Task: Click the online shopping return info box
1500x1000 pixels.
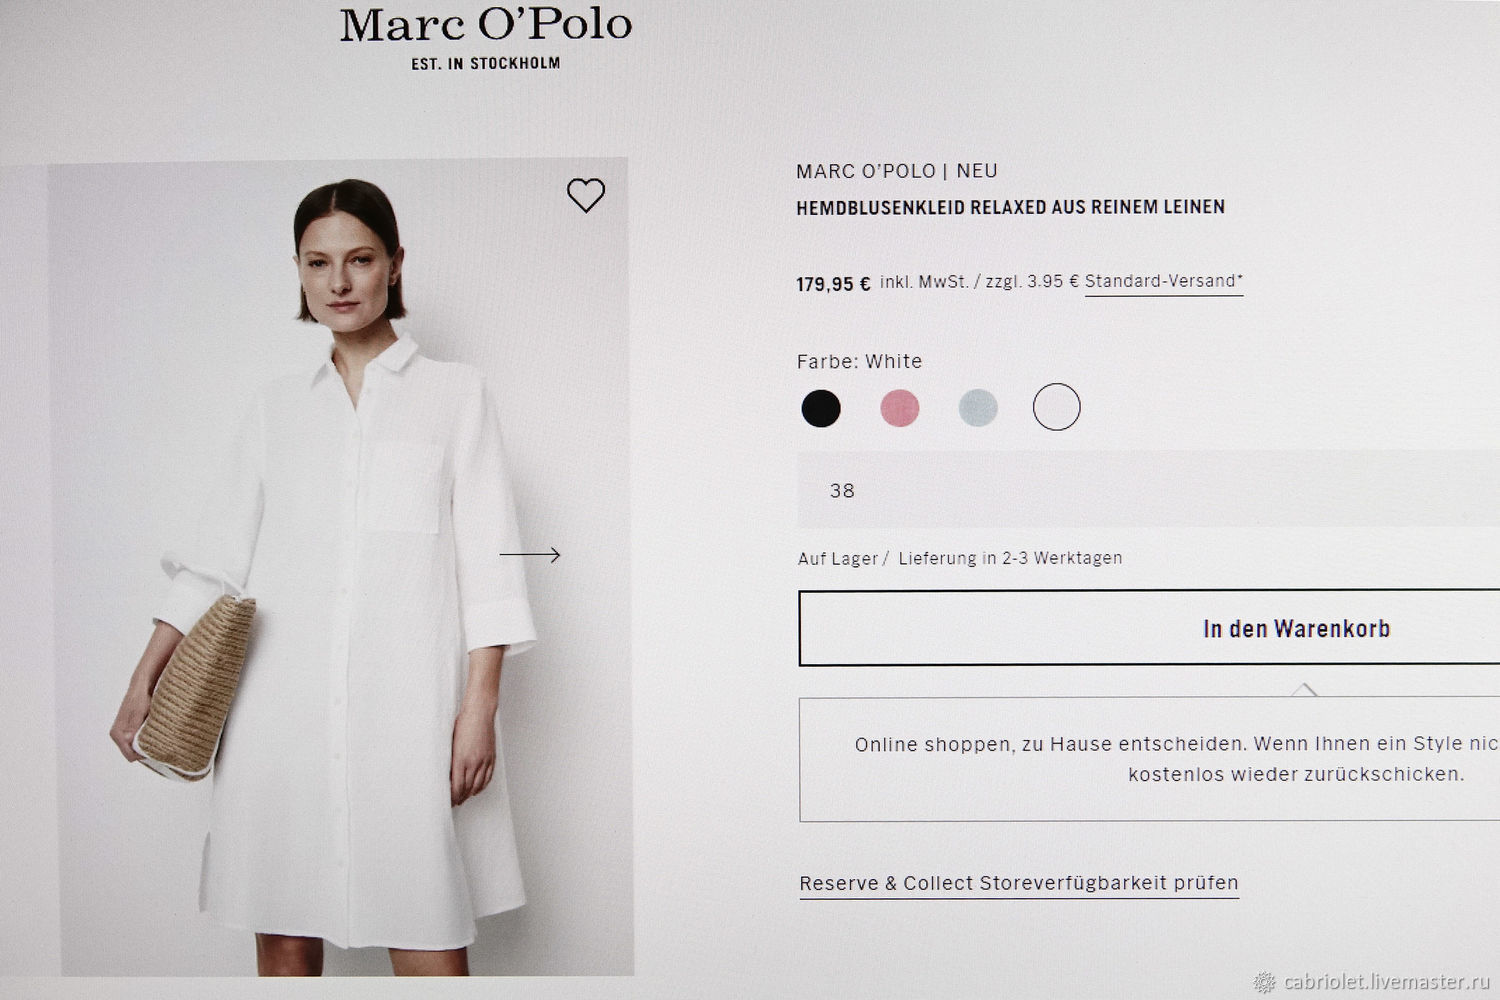Action: point(1149,759)
